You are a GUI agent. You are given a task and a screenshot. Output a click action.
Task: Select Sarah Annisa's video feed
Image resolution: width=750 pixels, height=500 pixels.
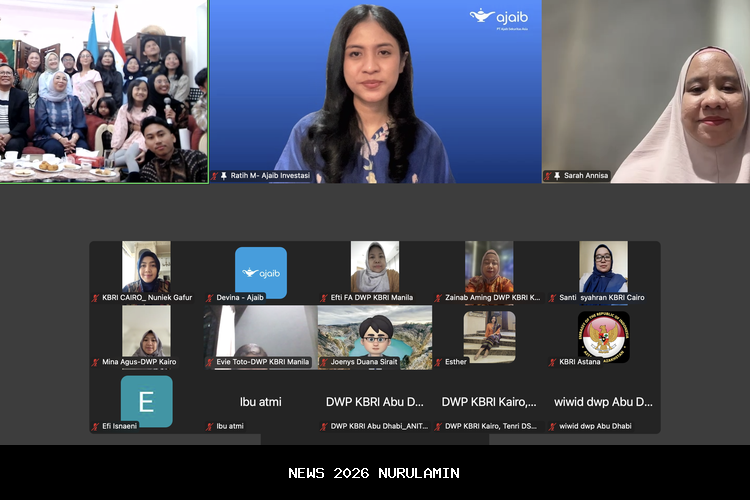coord(646,91)
